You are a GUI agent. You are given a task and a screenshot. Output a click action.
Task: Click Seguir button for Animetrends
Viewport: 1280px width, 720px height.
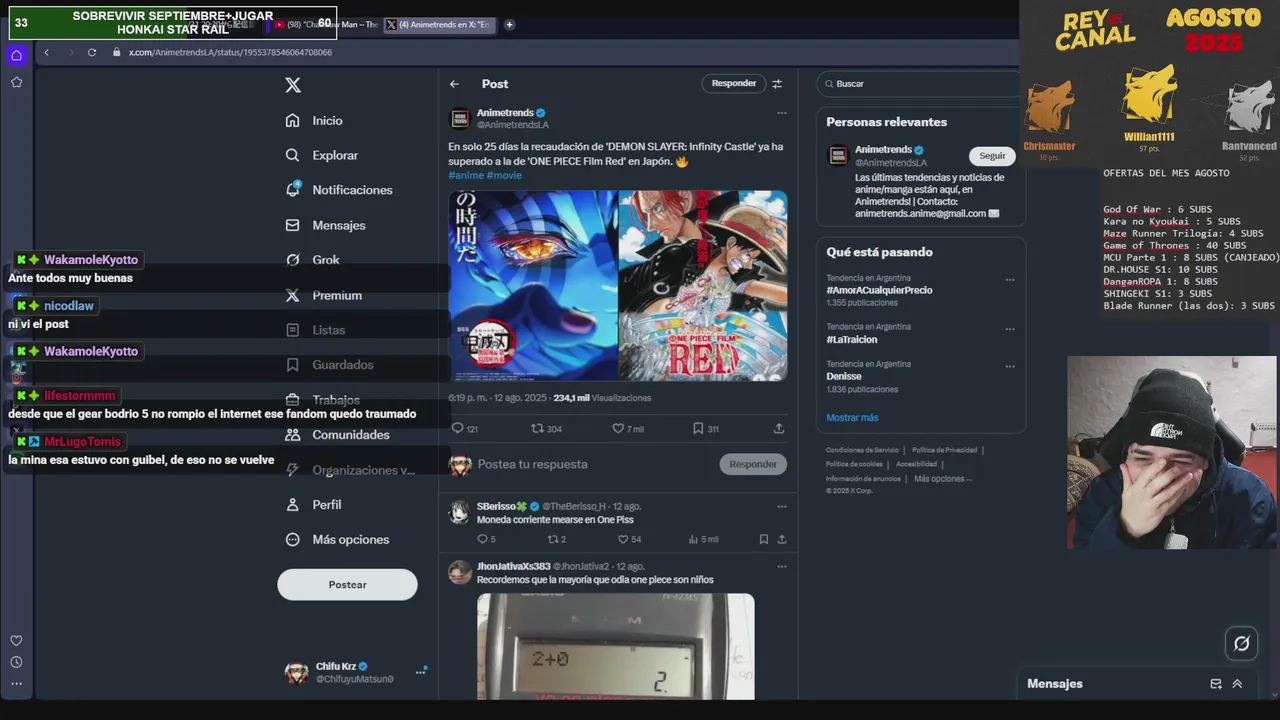click(992, 156)
